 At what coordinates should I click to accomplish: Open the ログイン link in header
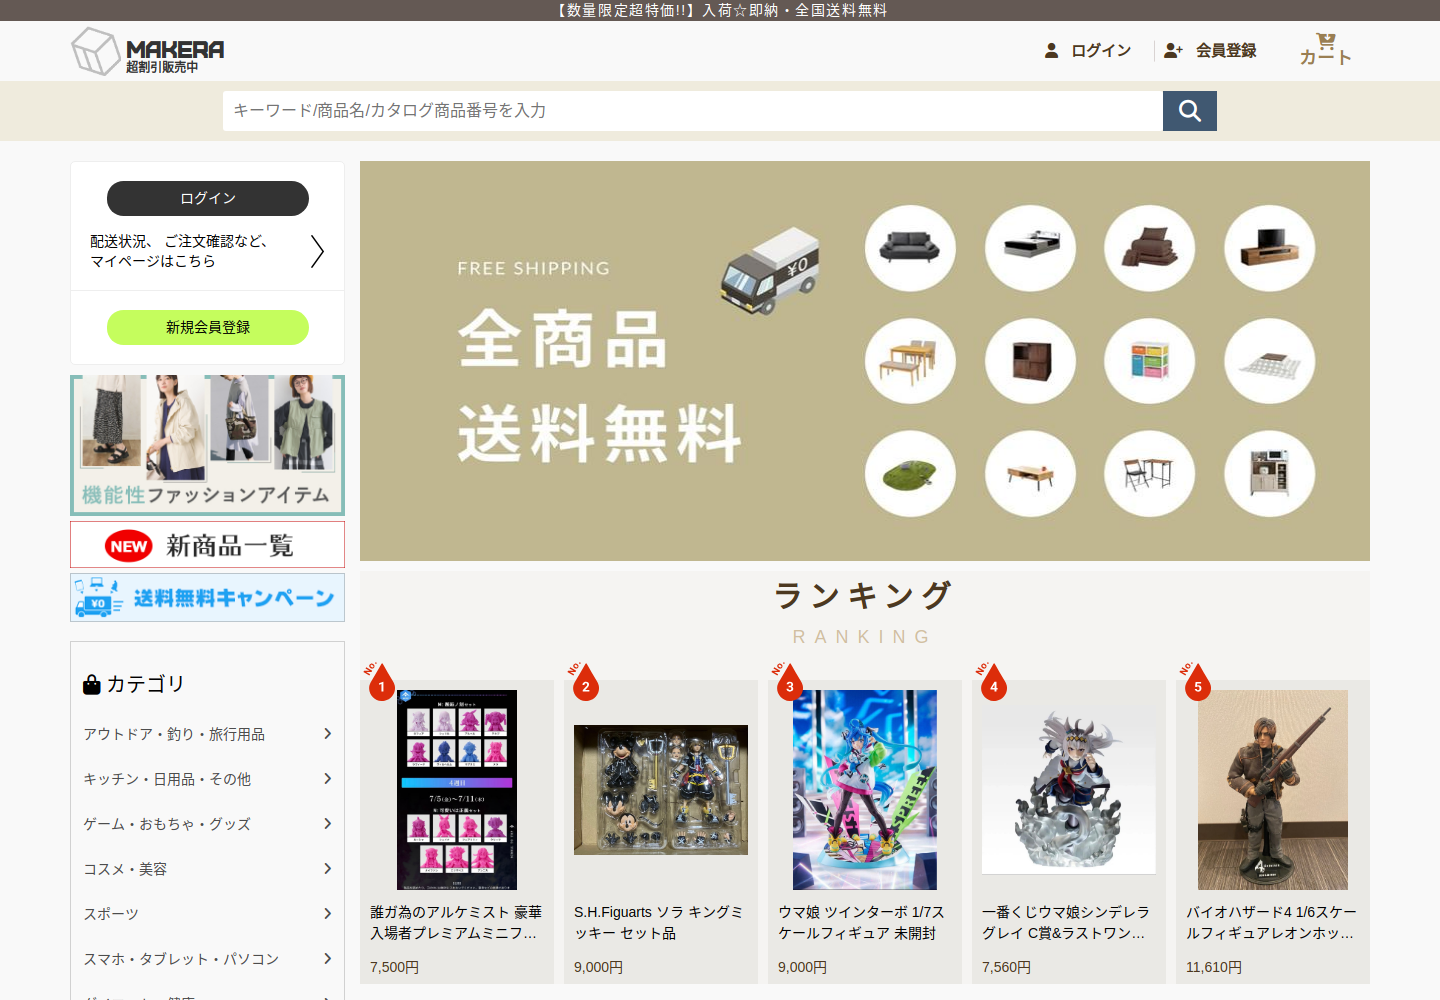(1101, 50)
